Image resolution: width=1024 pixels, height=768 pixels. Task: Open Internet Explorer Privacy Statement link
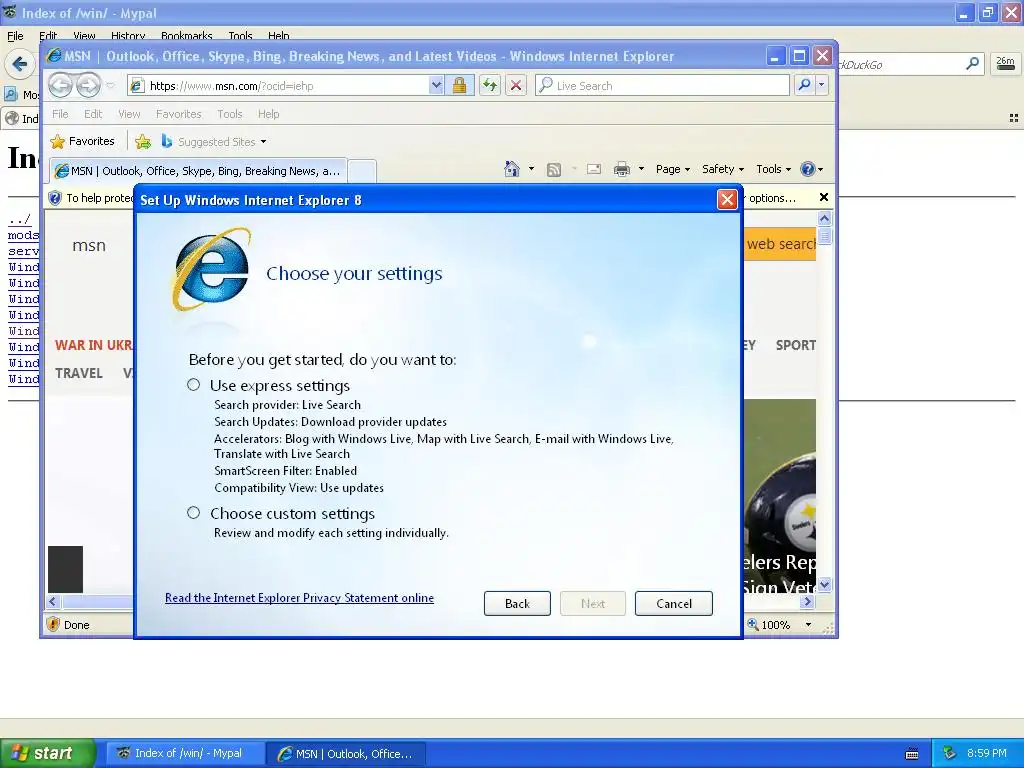(299, 598)
